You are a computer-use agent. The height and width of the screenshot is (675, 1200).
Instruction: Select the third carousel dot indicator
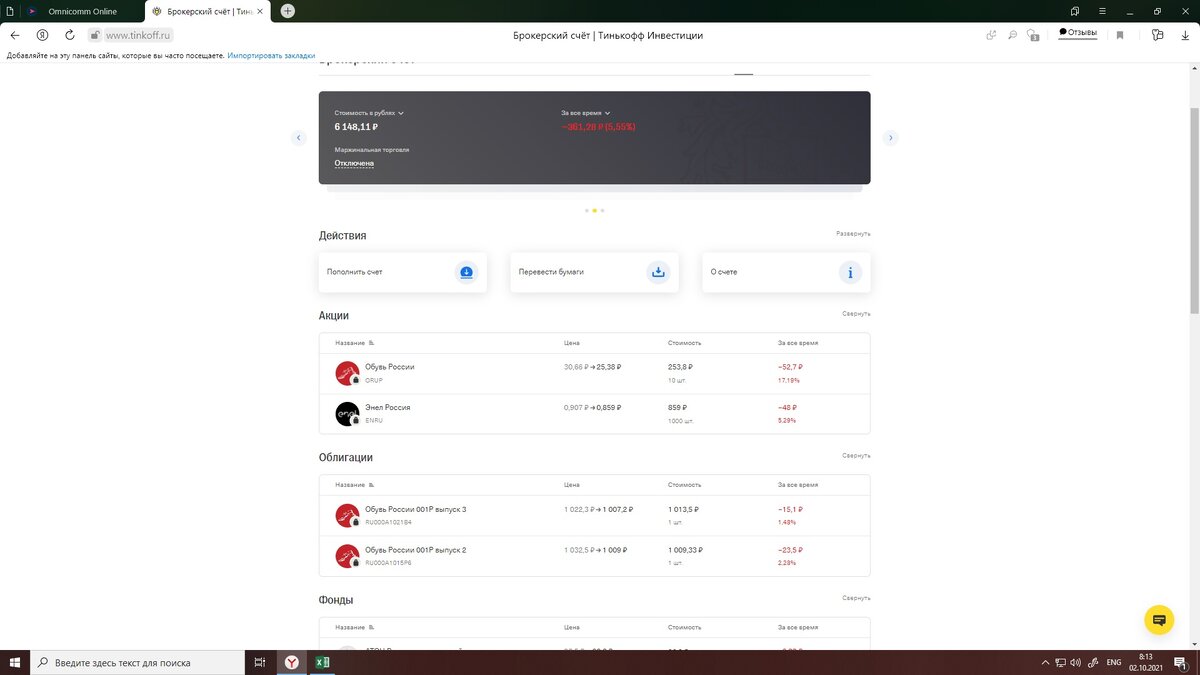[602, 211]
